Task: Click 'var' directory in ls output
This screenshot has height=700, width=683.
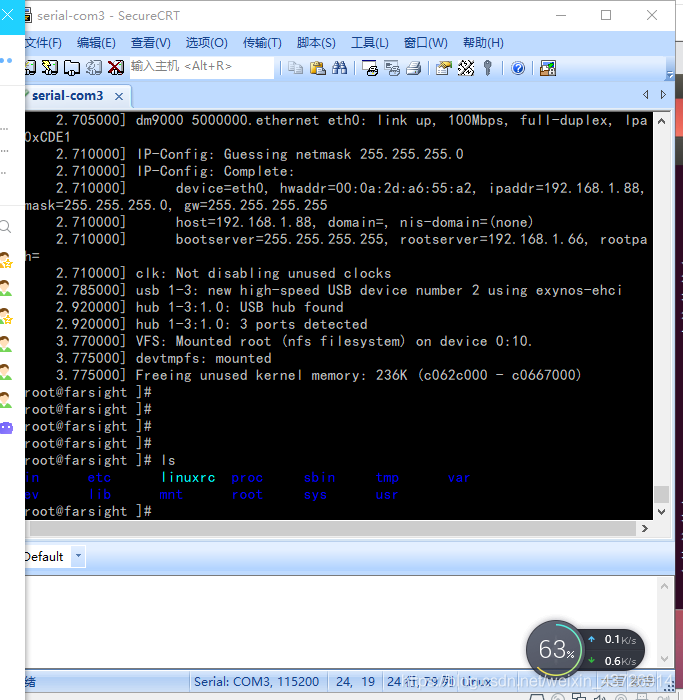Action: pos(459,478)
